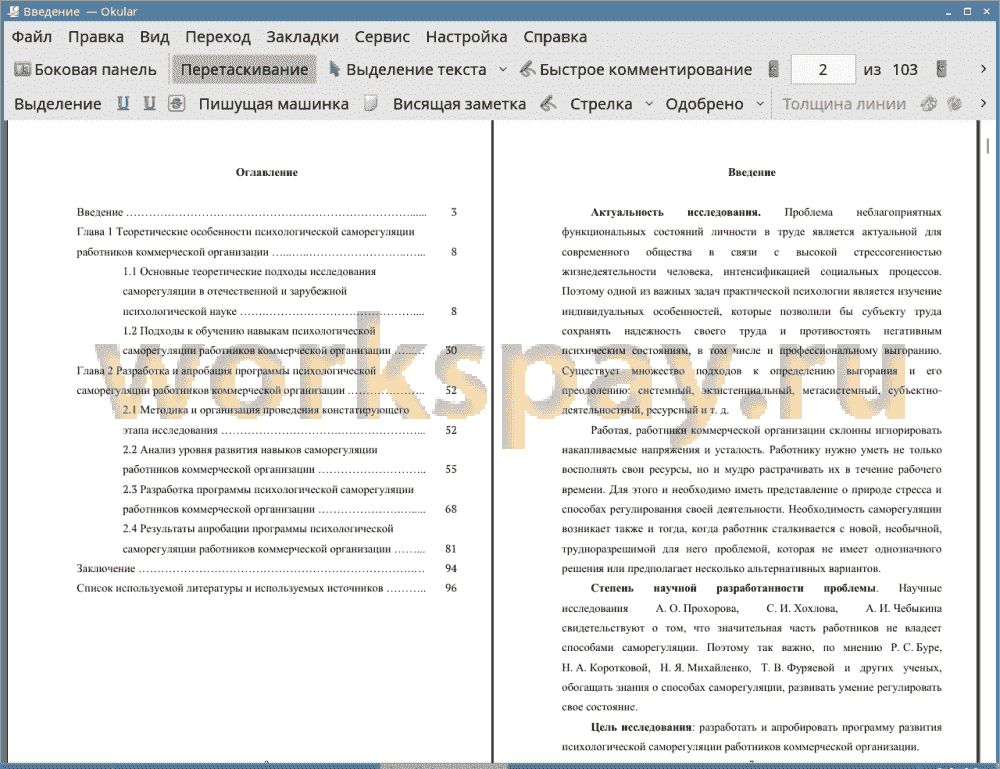Open the Закладки menu
The width and height of the screenshot is (1000, 769).
point(302,37)
